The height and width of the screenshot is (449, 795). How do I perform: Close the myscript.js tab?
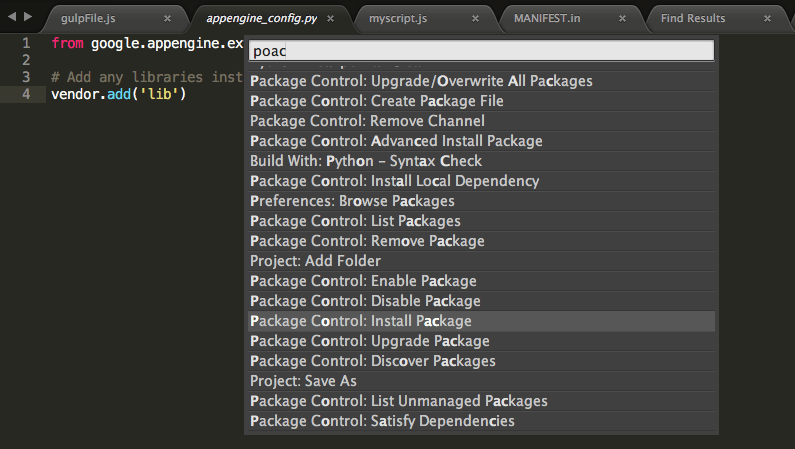pyautogui.click(x=476, y=19)
